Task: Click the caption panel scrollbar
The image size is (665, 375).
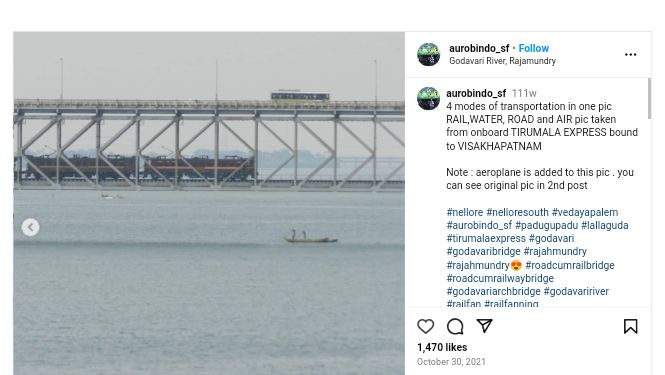Action: 649,98
